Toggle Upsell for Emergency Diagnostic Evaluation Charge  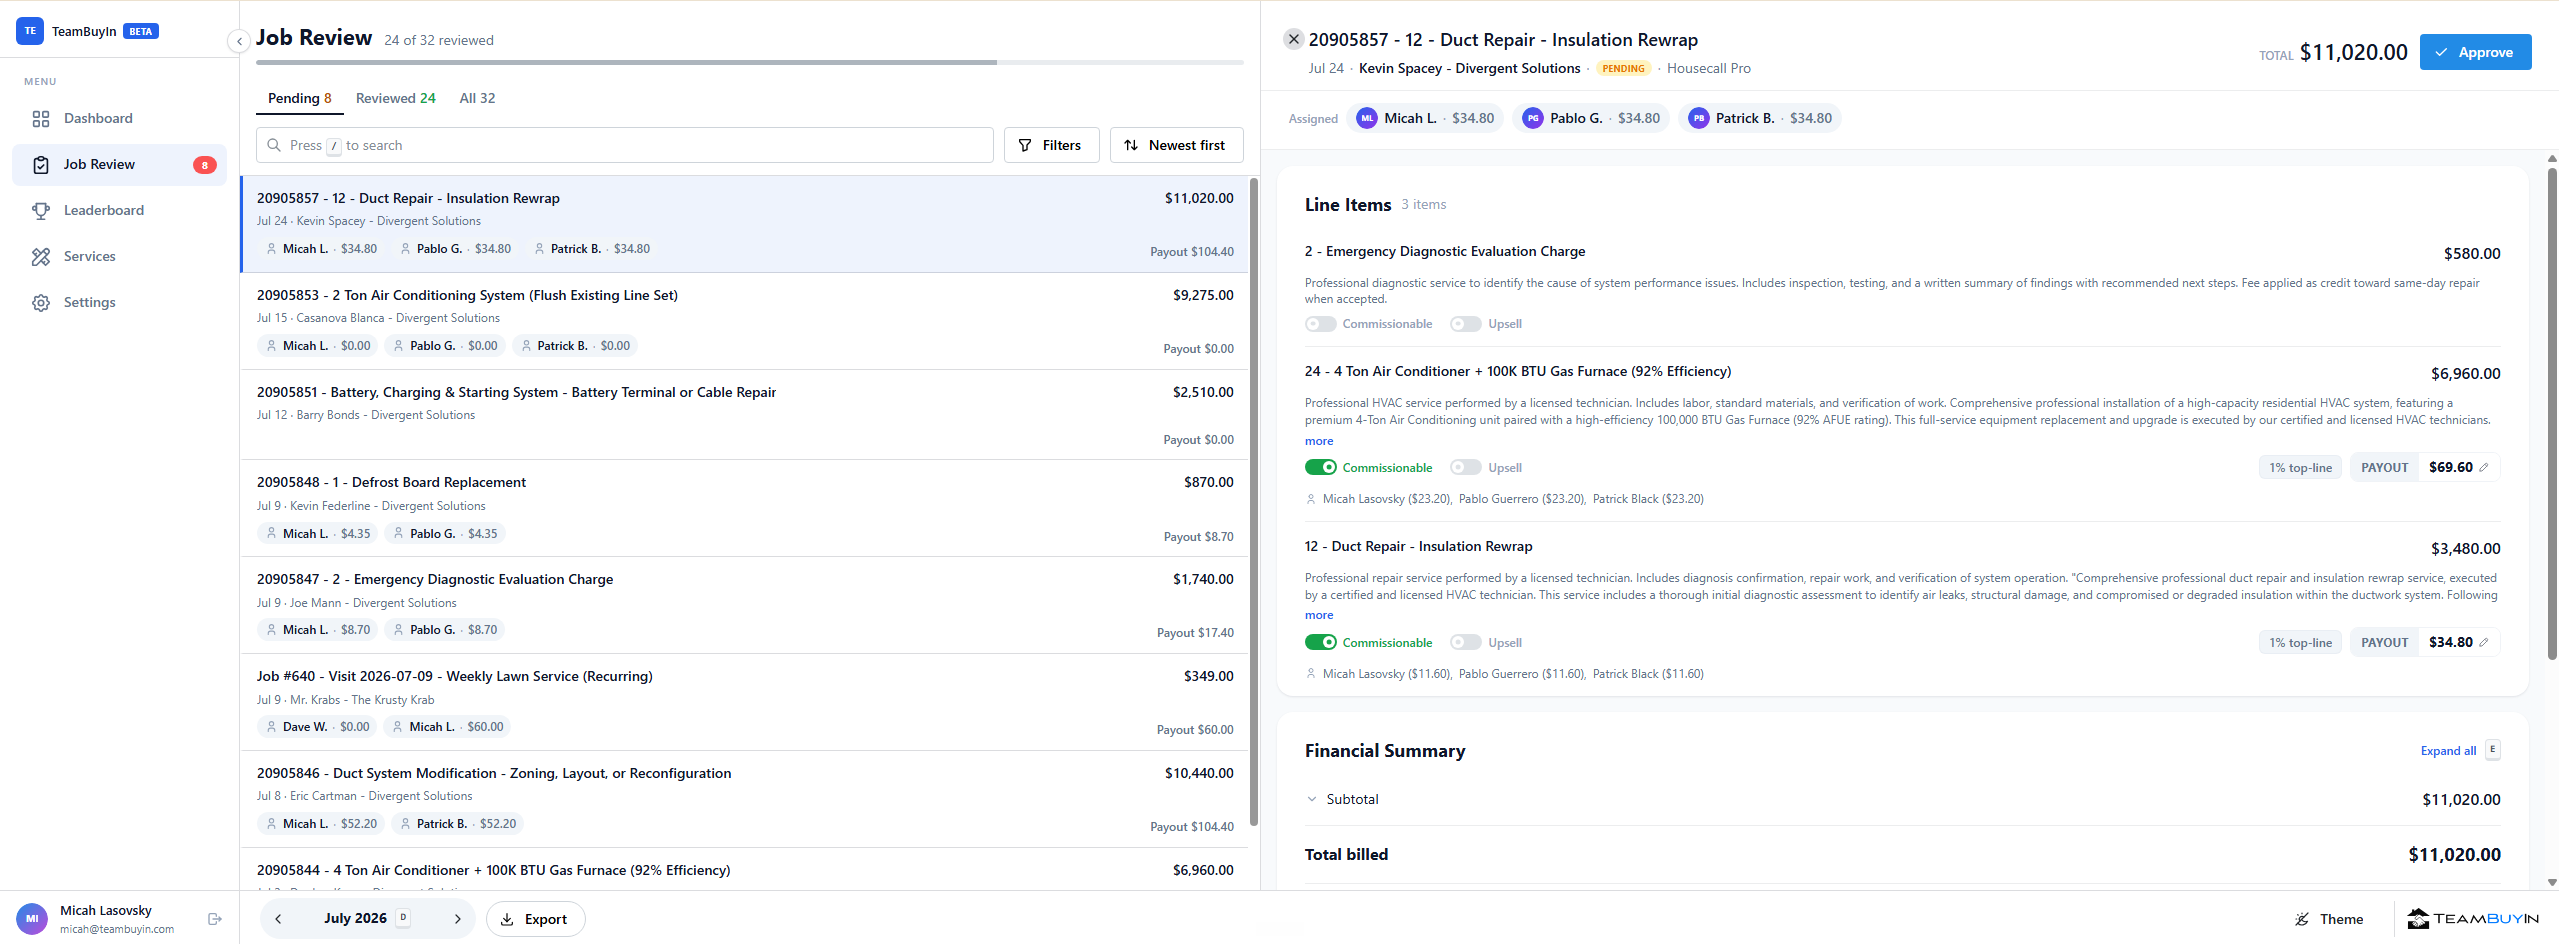tap(1466, 324)
